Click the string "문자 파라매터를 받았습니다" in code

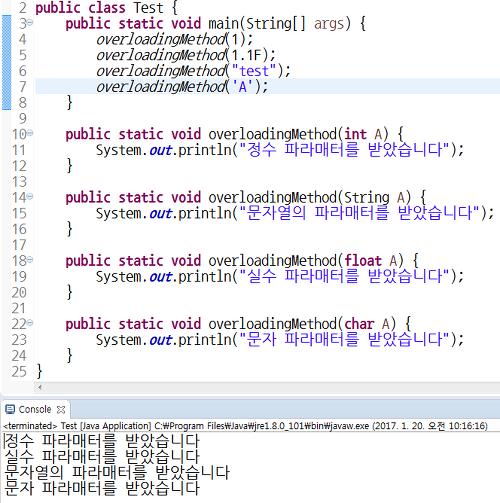pyautogui.click(x=345, y=339)
